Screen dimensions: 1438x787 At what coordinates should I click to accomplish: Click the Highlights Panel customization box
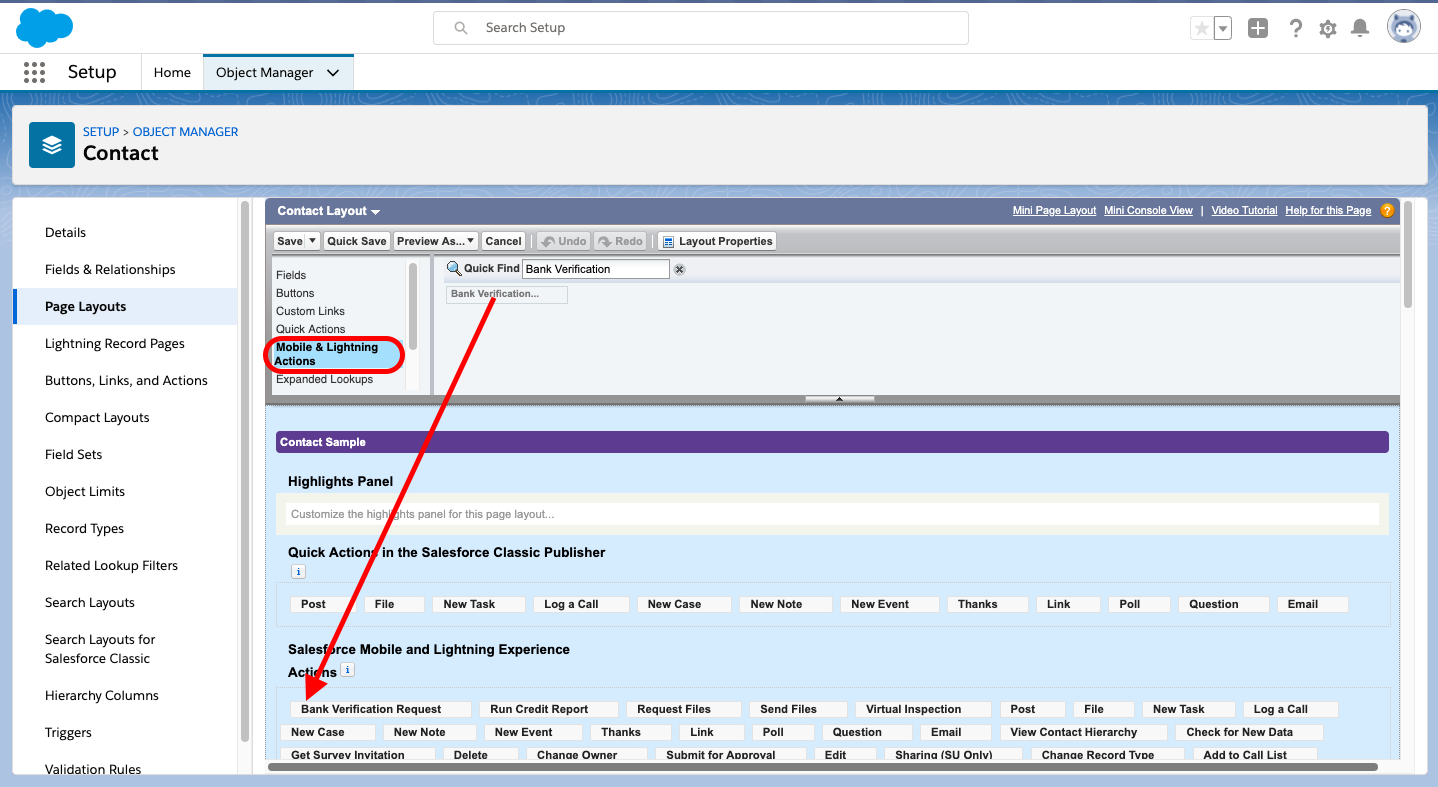point(832,514)
